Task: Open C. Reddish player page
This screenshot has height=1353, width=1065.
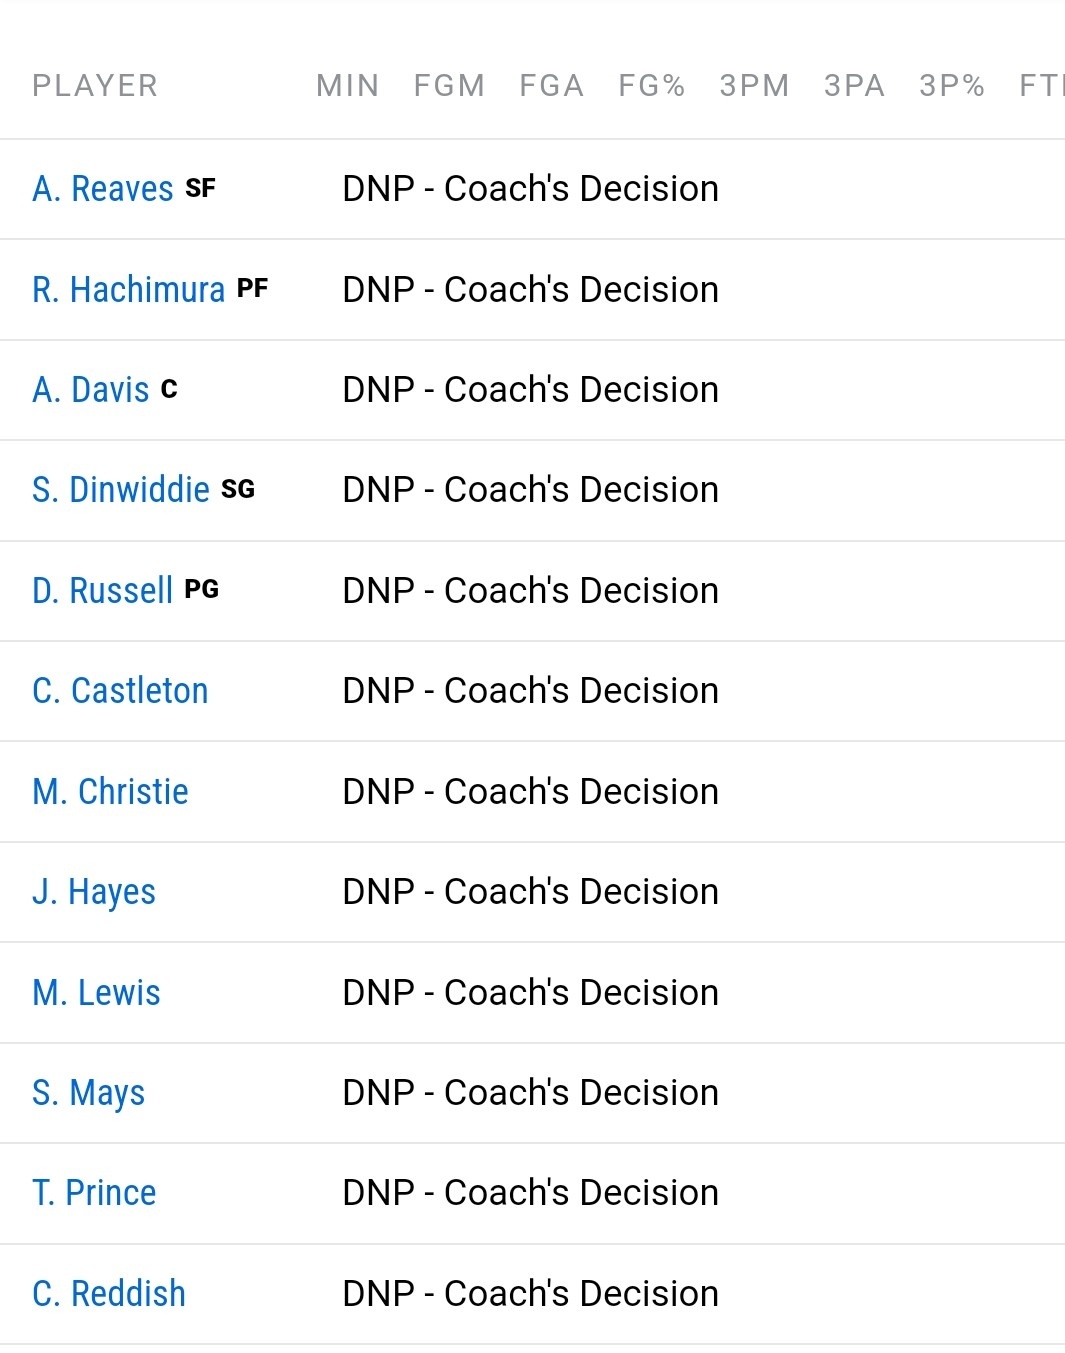Action: click(109, 1294)
